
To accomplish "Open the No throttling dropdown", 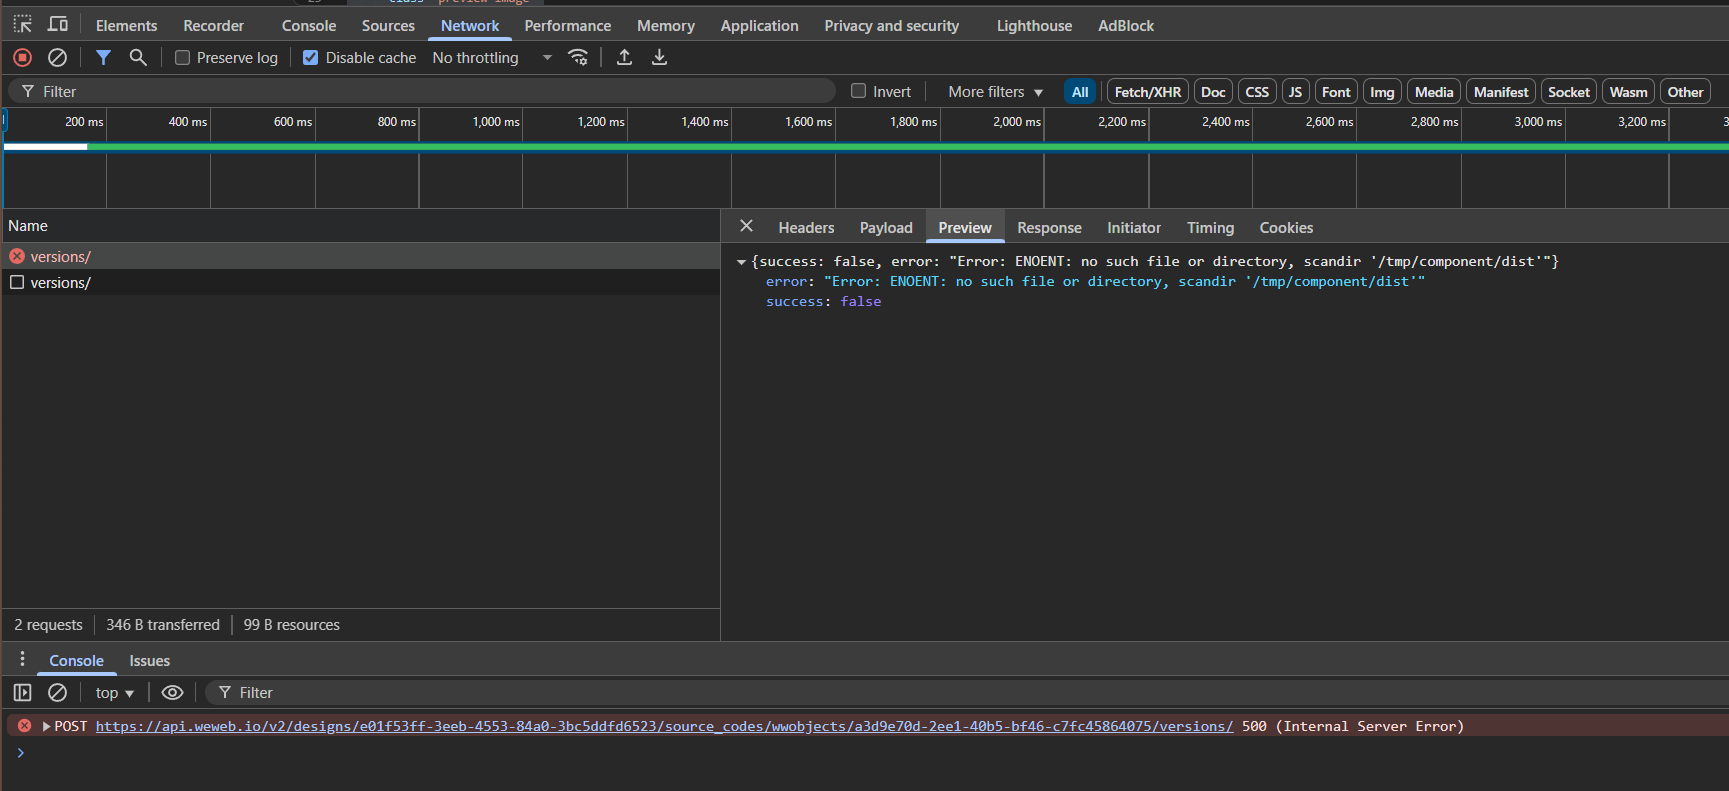I will (x=492, y=58).
